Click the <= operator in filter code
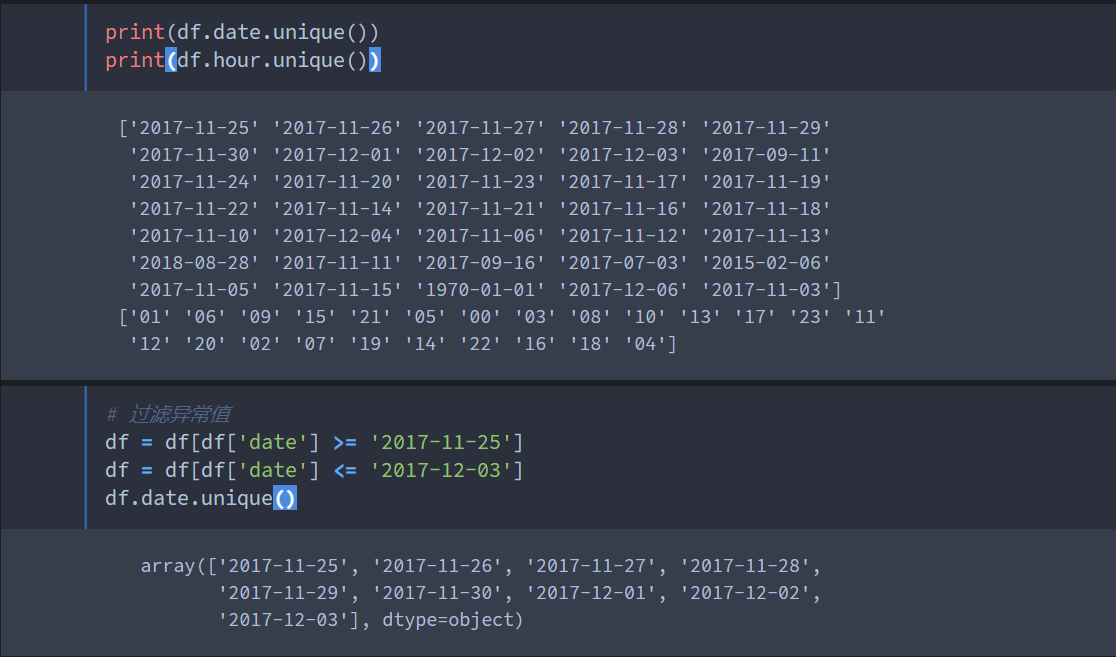The width and height of the screenshot is (1116, 657). point(344,470)
